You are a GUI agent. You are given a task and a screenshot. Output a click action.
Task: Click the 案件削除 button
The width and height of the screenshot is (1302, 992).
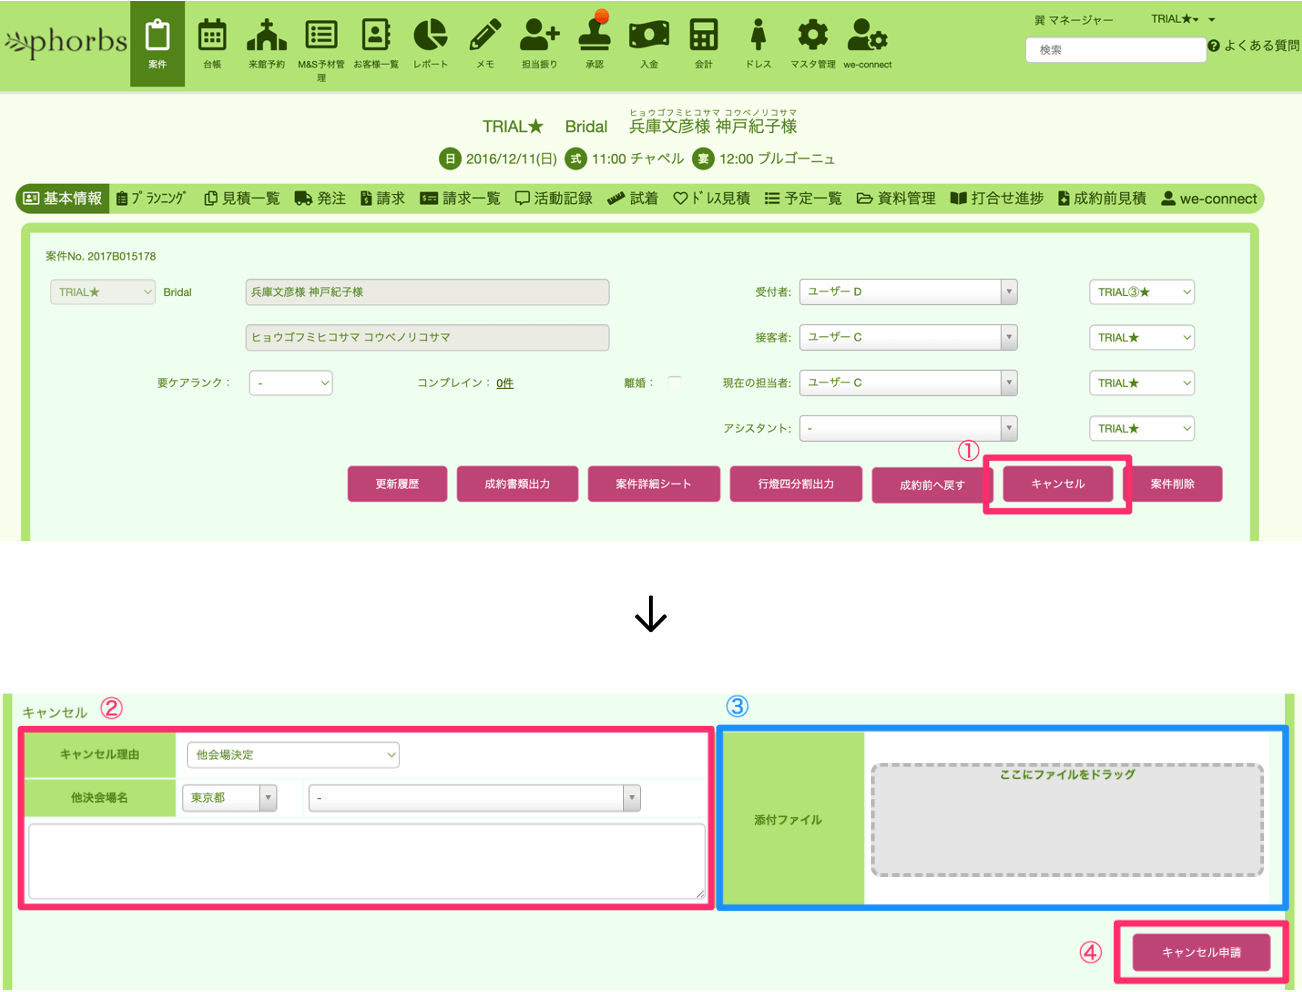click(1173, 484)
